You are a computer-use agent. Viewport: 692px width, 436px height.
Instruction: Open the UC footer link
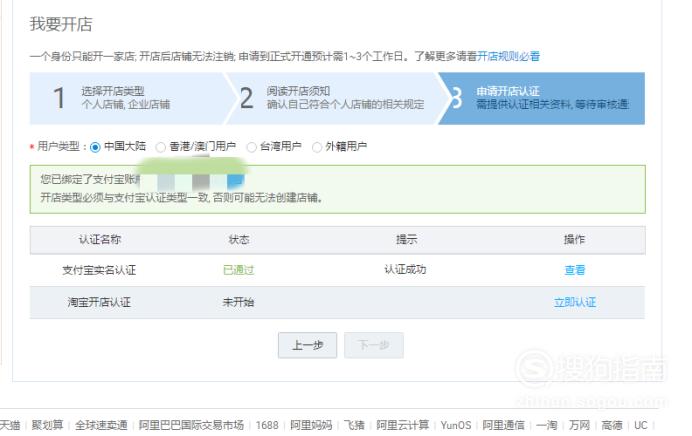click(x=641, y=425)
